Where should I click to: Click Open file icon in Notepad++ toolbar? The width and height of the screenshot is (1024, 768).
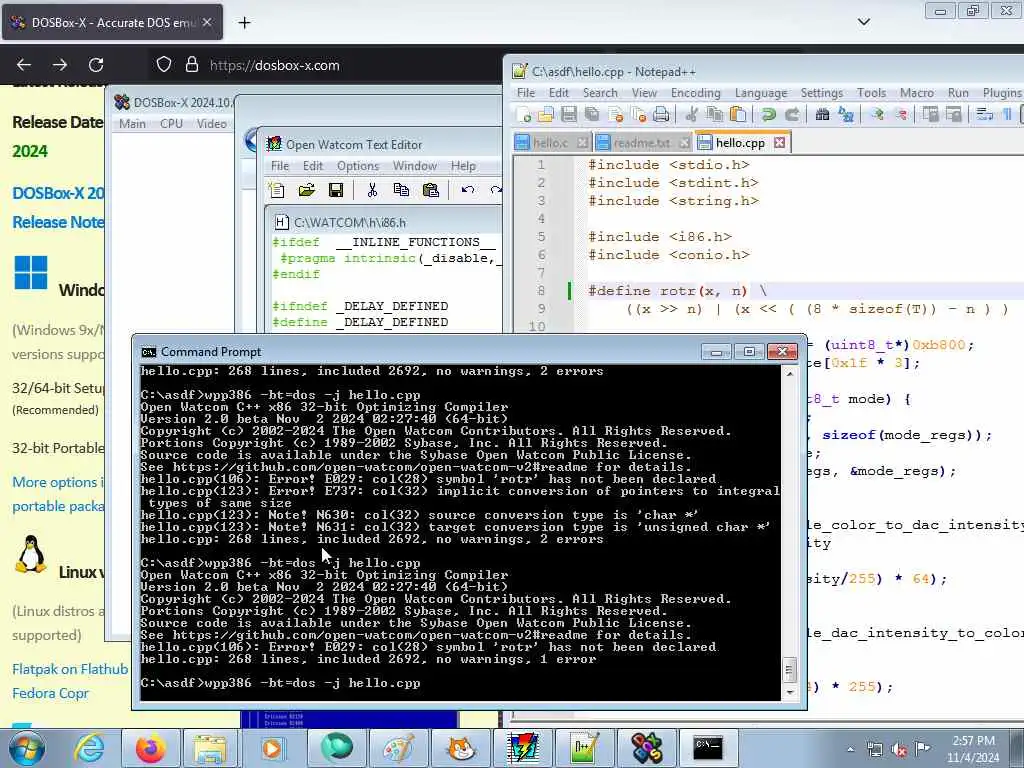pos(545,115)
